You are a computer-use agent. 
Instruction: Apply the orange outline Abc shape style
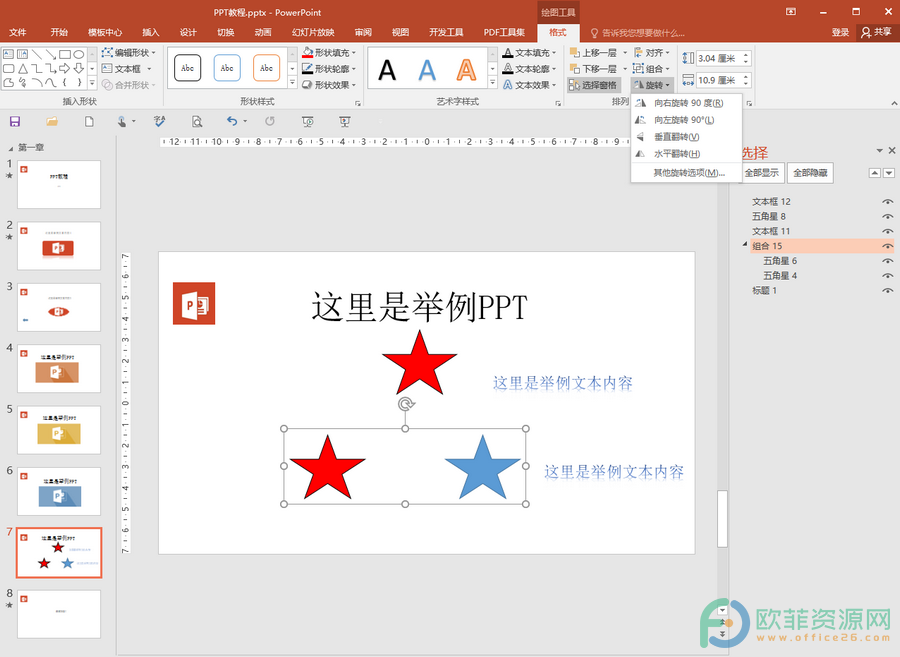point(266,68)
